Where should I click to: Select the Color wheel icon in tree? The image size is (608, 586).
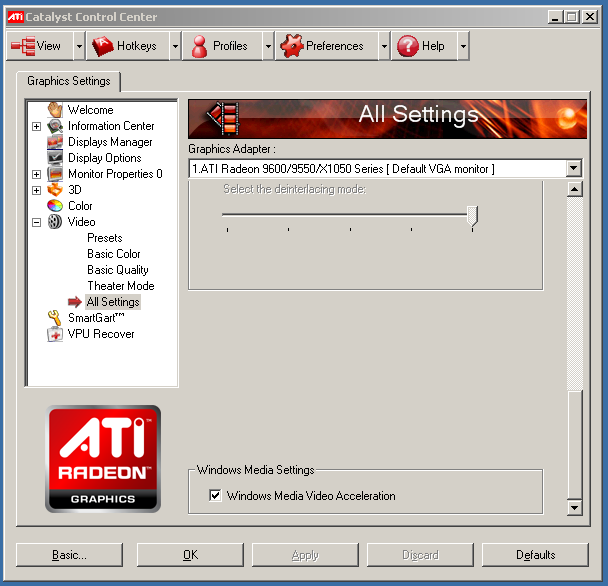point(55,206)
